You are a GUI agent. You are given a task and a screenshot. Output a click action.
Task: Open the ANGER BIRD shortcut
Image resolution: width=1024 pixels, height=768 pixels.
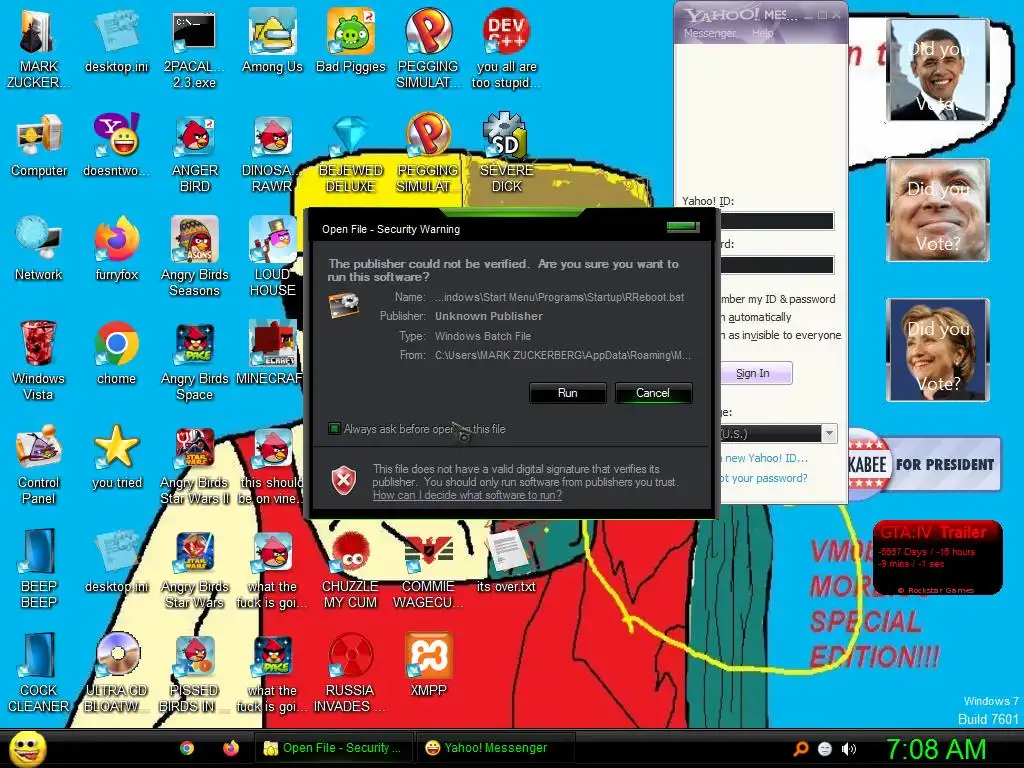195,153
